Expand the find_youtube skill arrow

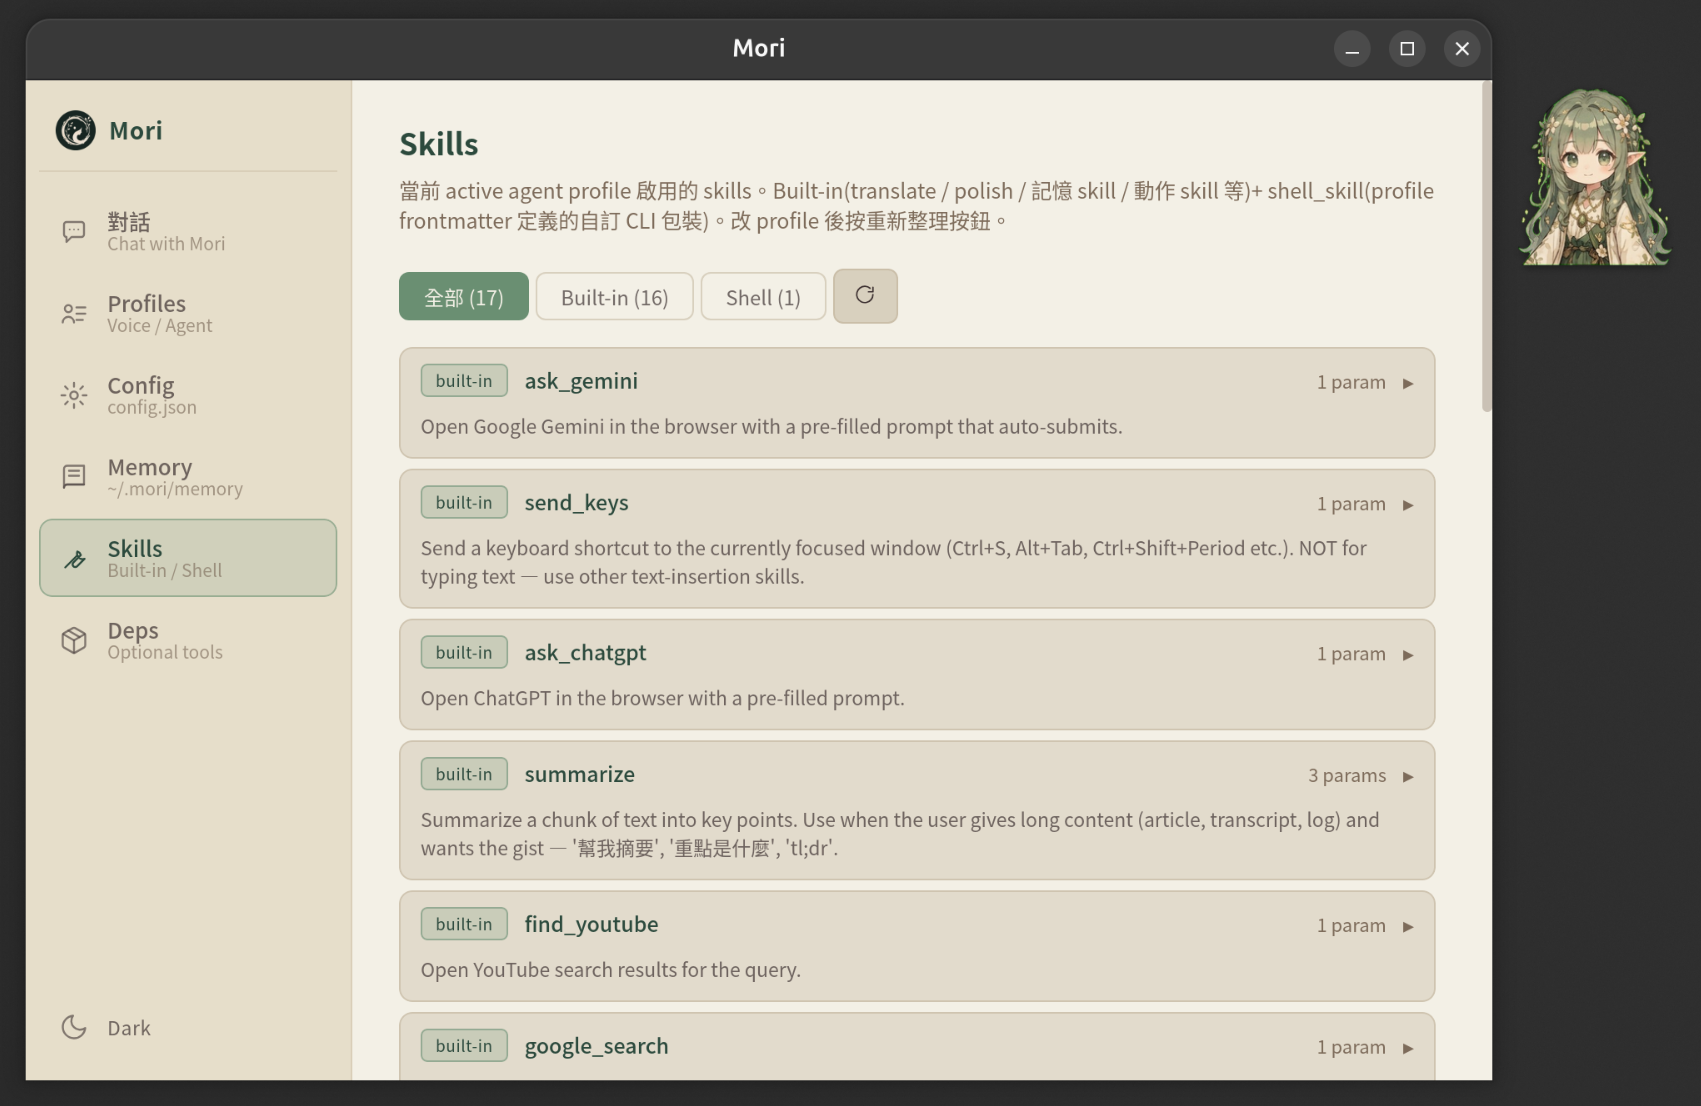1408,927
